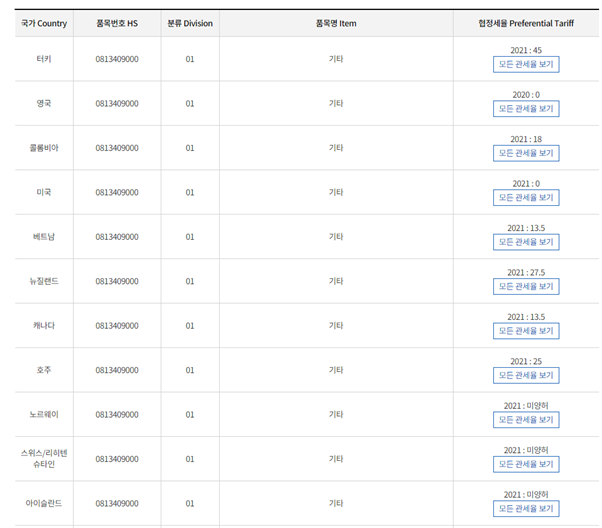Click the 'Preferential Tariff' column header
602x528 pixels.
tap(541, 23)
